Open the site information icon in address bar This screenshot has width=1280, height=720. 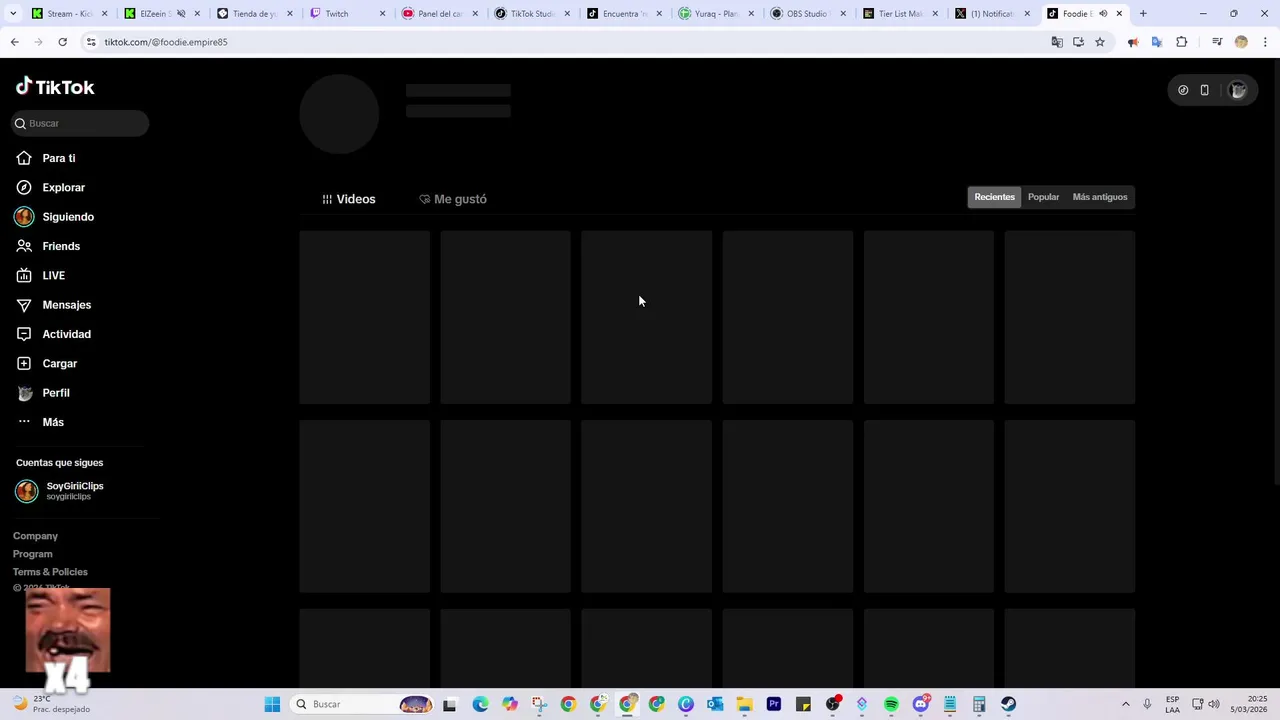click(x=91, y=42)
